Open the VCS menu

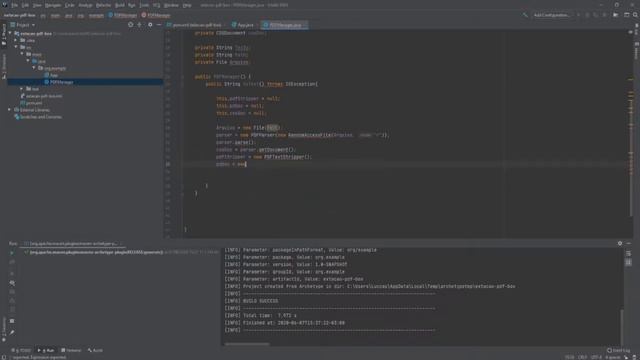point(157,5)
